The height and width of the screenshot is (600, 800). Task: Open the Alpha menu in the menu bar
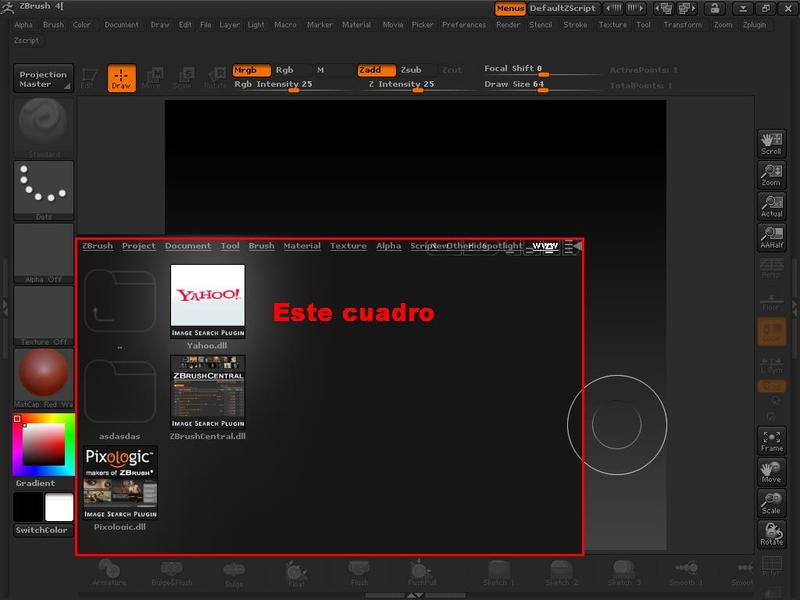pyautogui.click(x=23, y=24)
